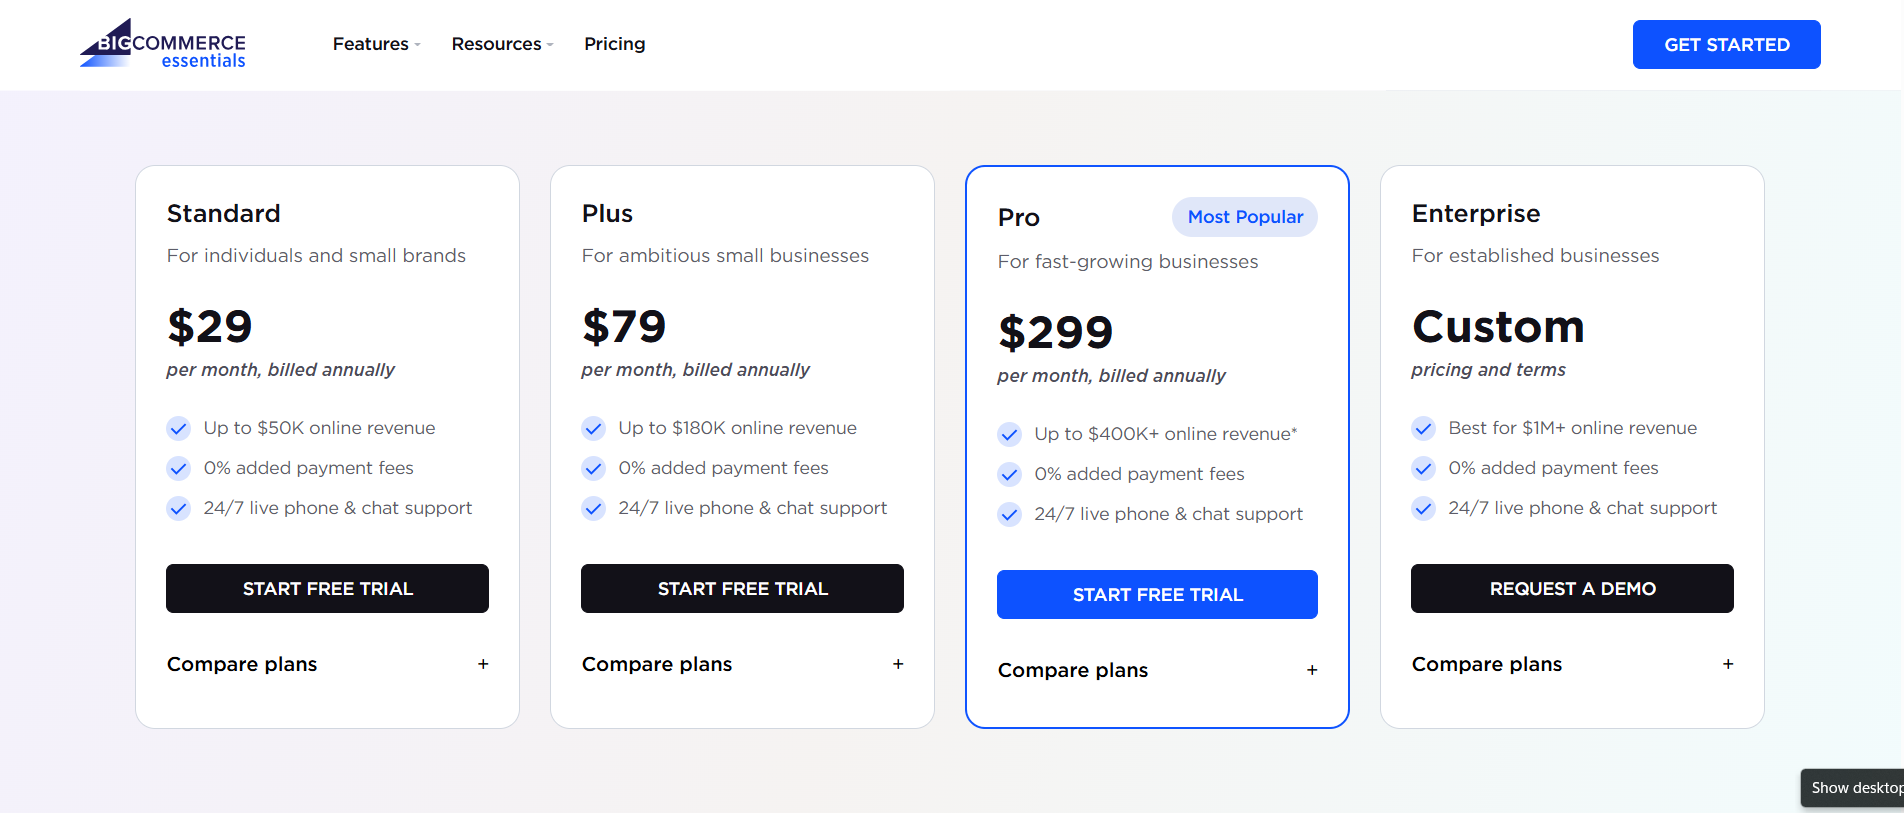Click the checkmark beside Up to $50K online revenue
This screenshot has height=813, width=1904.
click(178, 428)
